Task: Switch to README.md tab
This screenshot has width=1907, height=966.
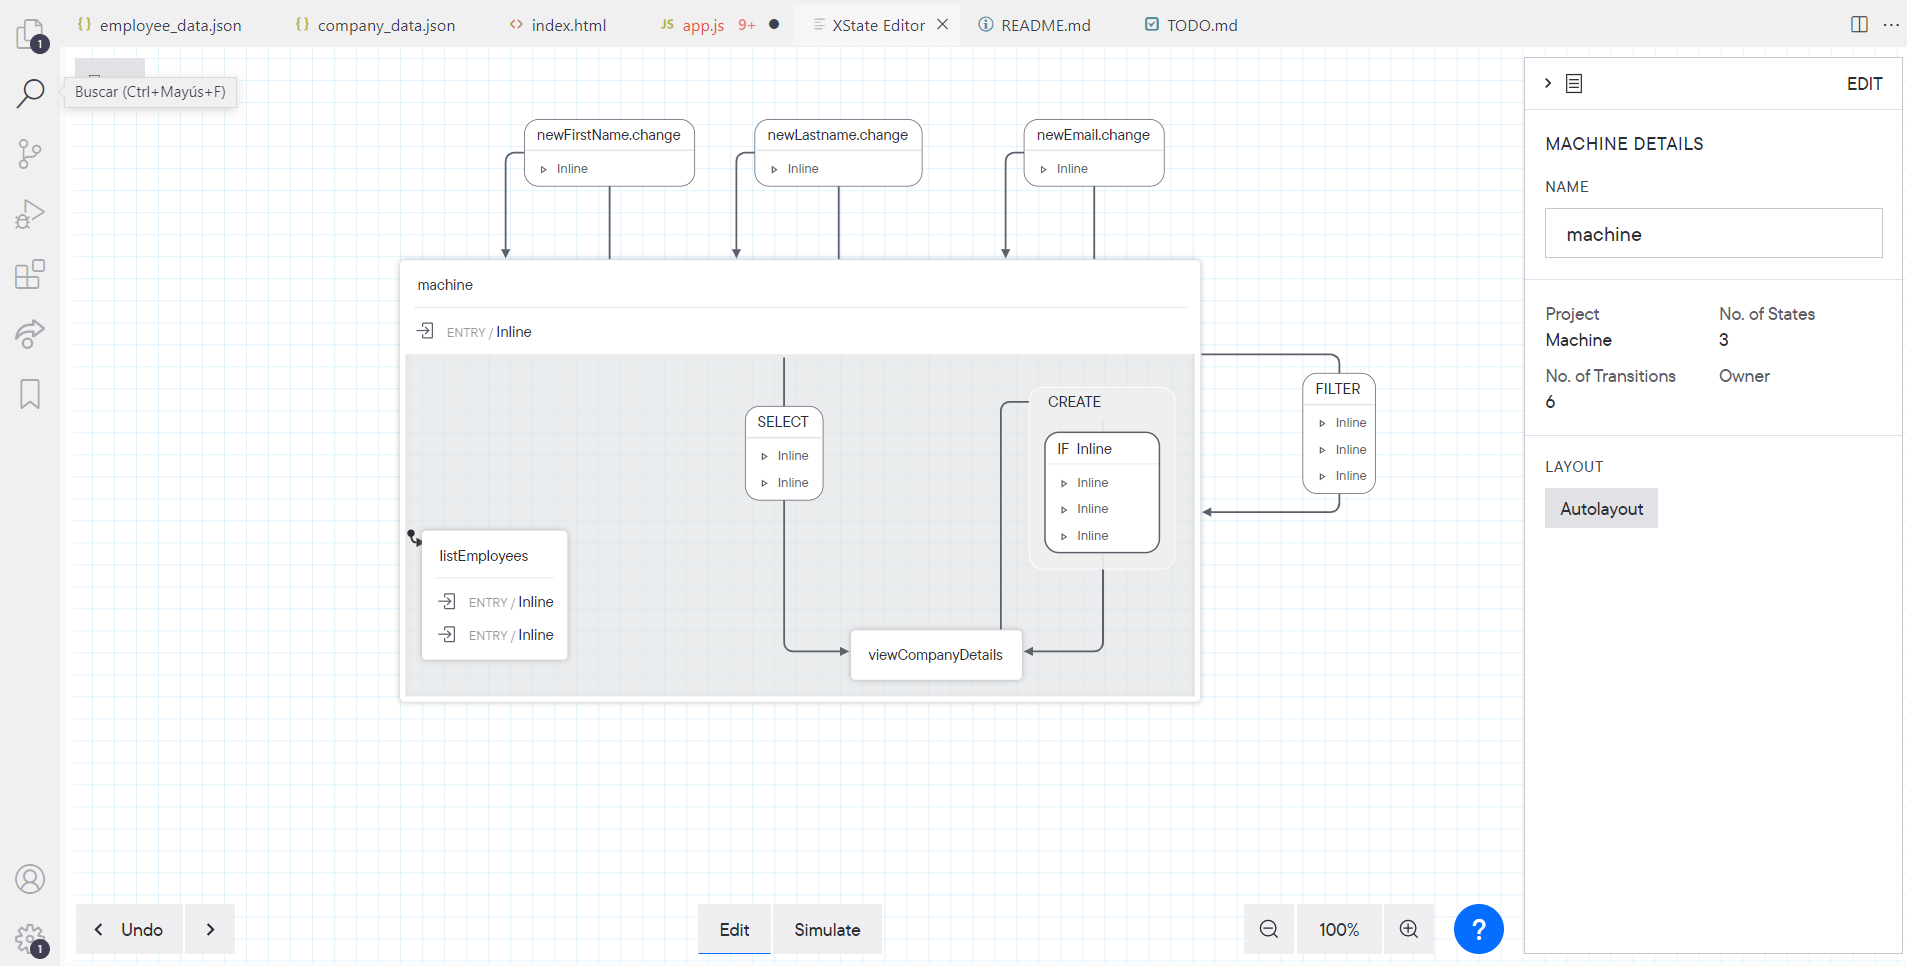Action: (1035, 25)
